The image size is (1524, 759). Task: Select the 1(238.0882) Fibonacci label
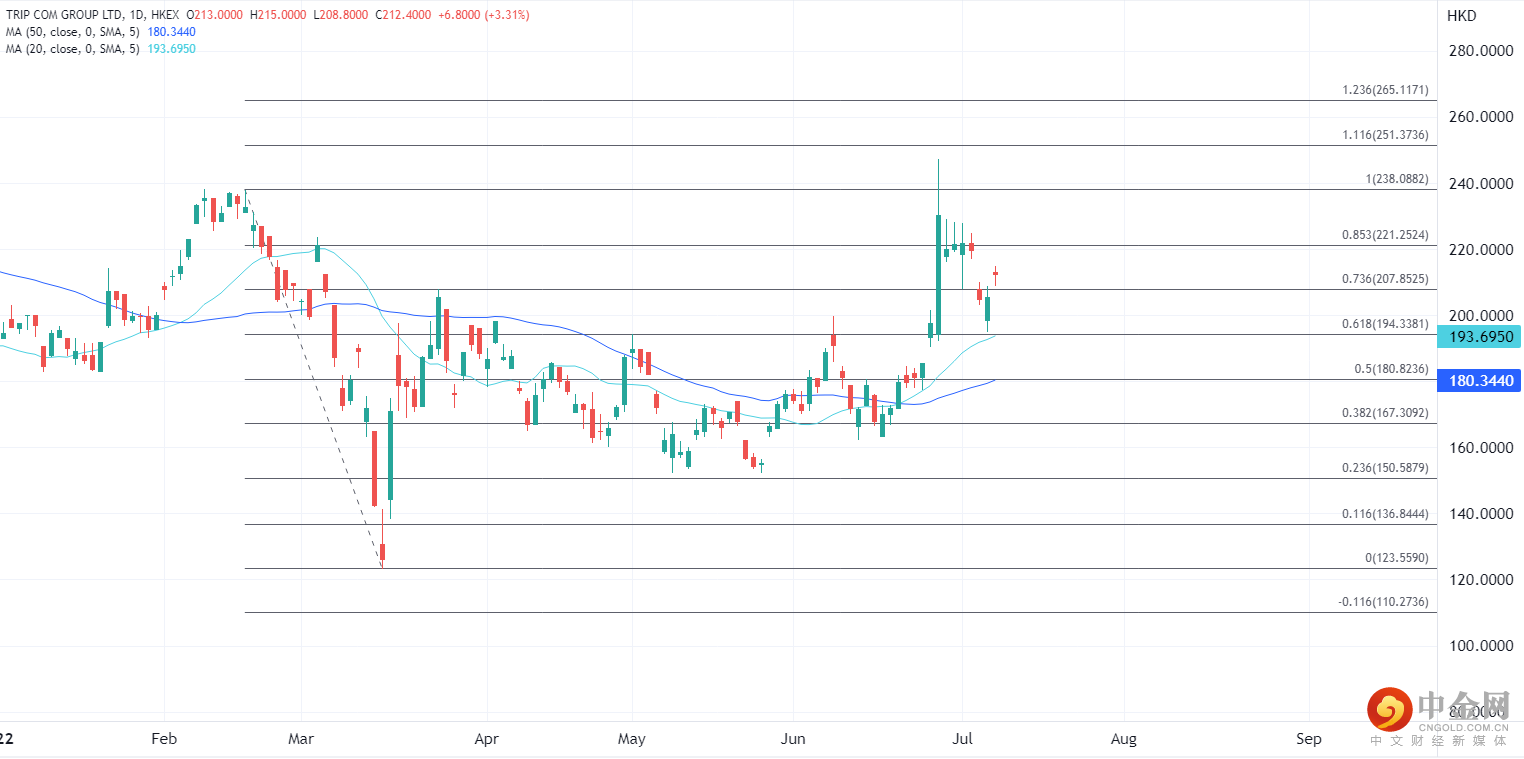tap(1397, 179)
